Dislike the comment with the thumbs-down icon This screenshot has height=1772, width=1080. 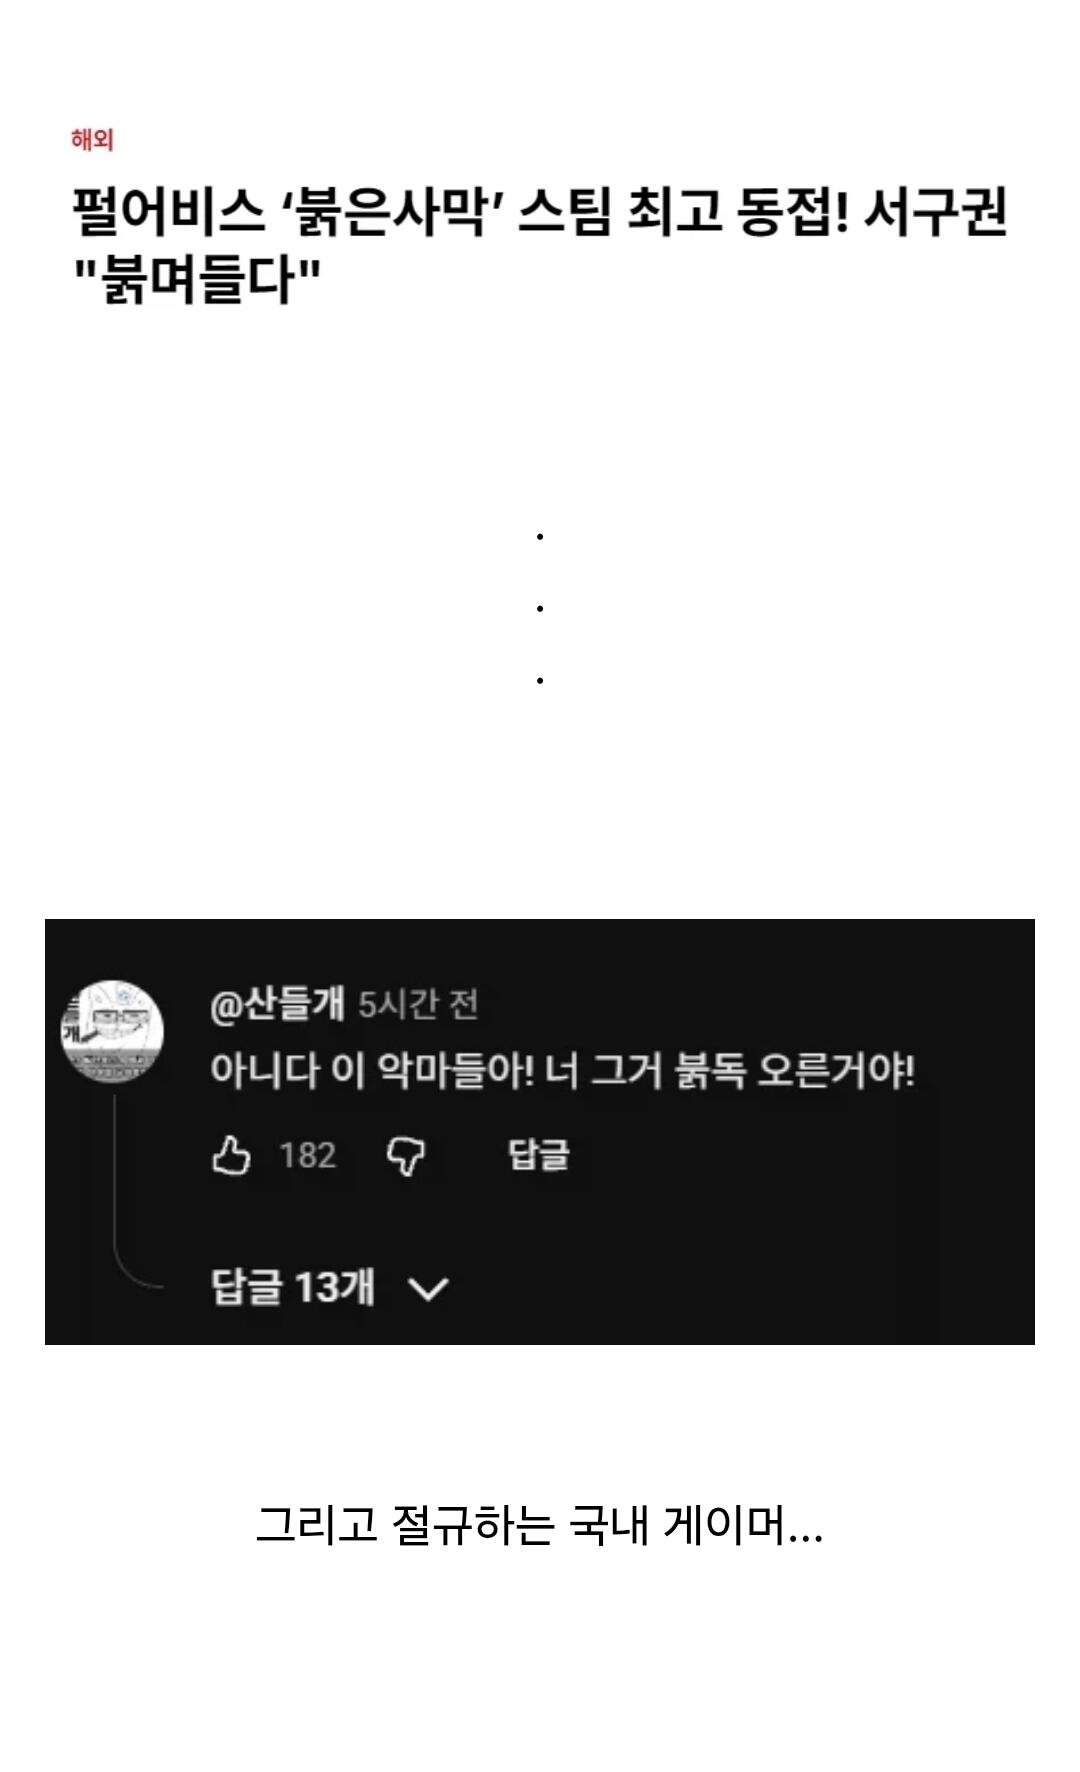(x=405, y=1157)
